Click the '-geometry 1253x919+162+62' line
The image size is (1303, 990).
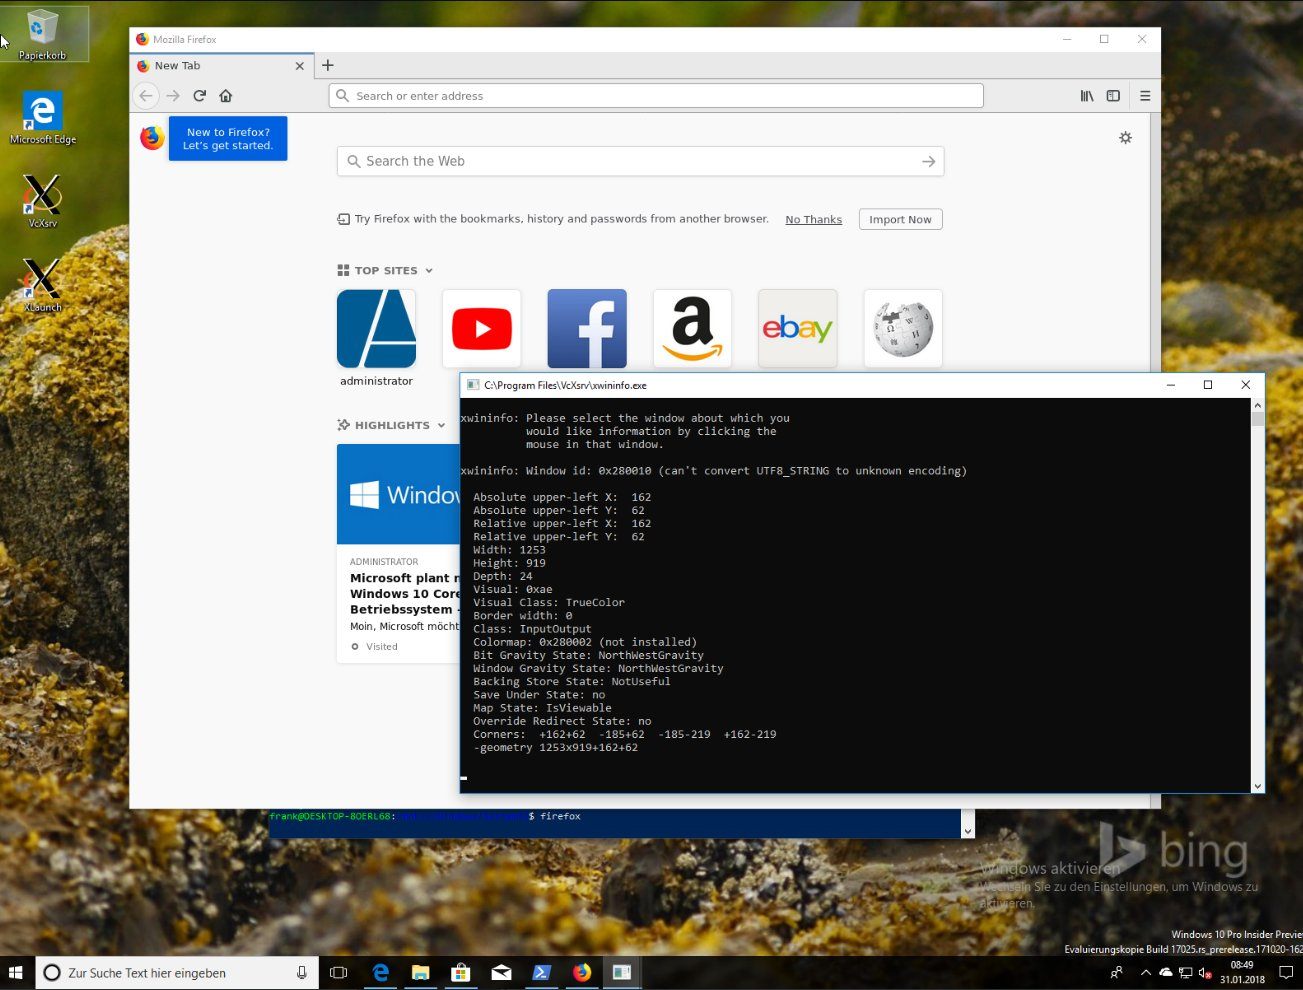pos(555,748)
